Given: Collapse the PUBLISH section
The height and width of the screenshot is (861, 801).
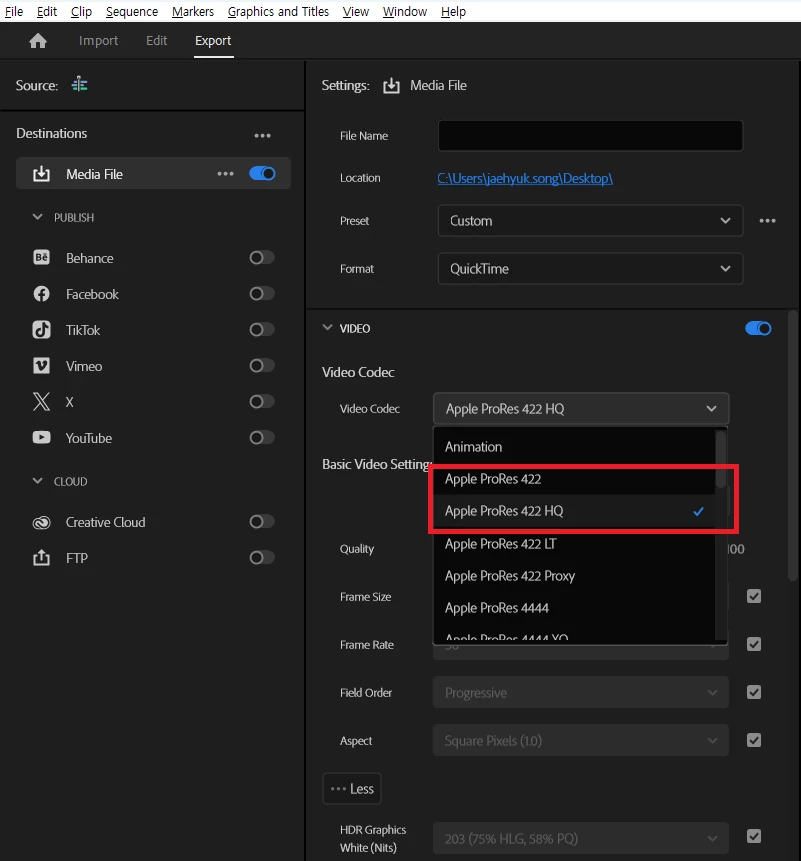Looking at the screenshot, I should [37, 217].
